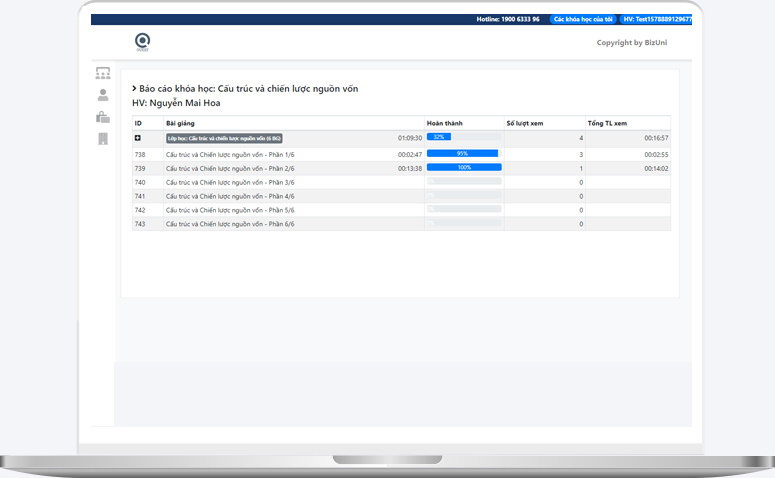Open the user profile sidebar icon
This screenshot has width=775, height=478.
tap(103, 95)
